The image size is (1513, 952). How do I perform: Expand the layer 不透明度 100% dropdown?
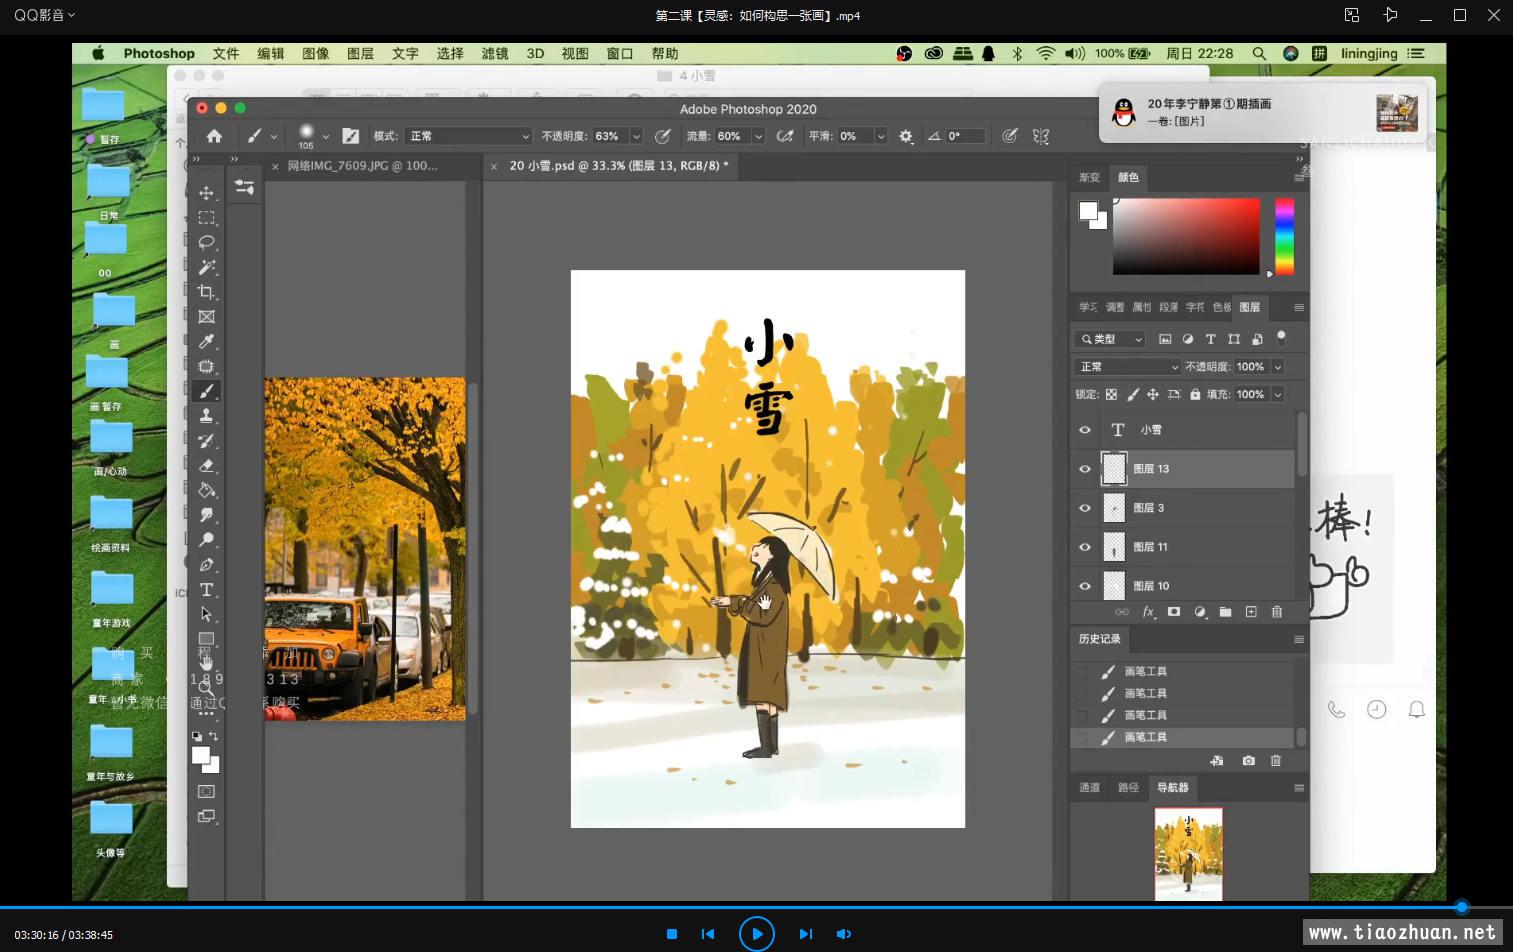pos(1277,367)
